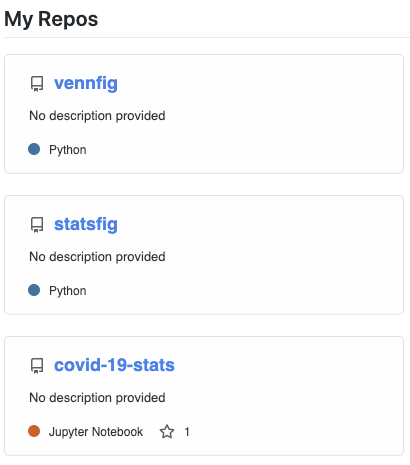410x465 pixels.
Task: Click covid-19-stats' No description provided text
Action: pos(97,398)
